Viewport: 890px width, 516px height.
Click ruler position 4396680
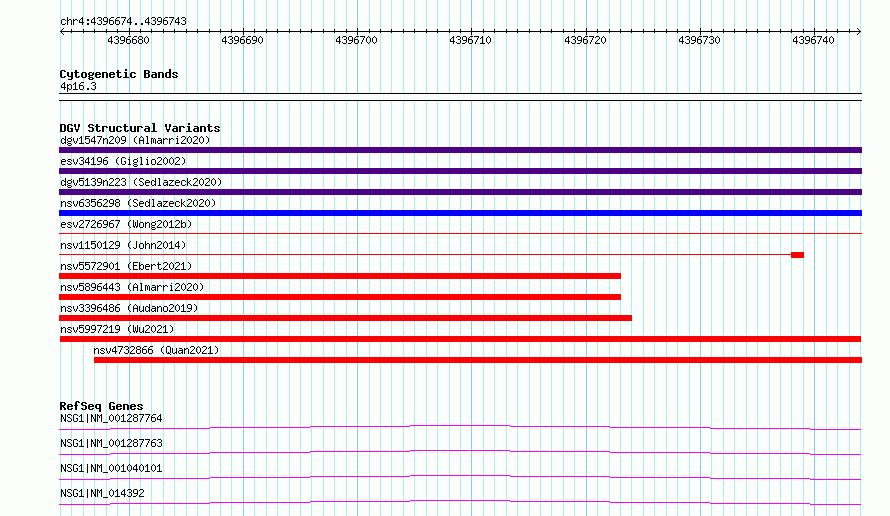point(129,40)
